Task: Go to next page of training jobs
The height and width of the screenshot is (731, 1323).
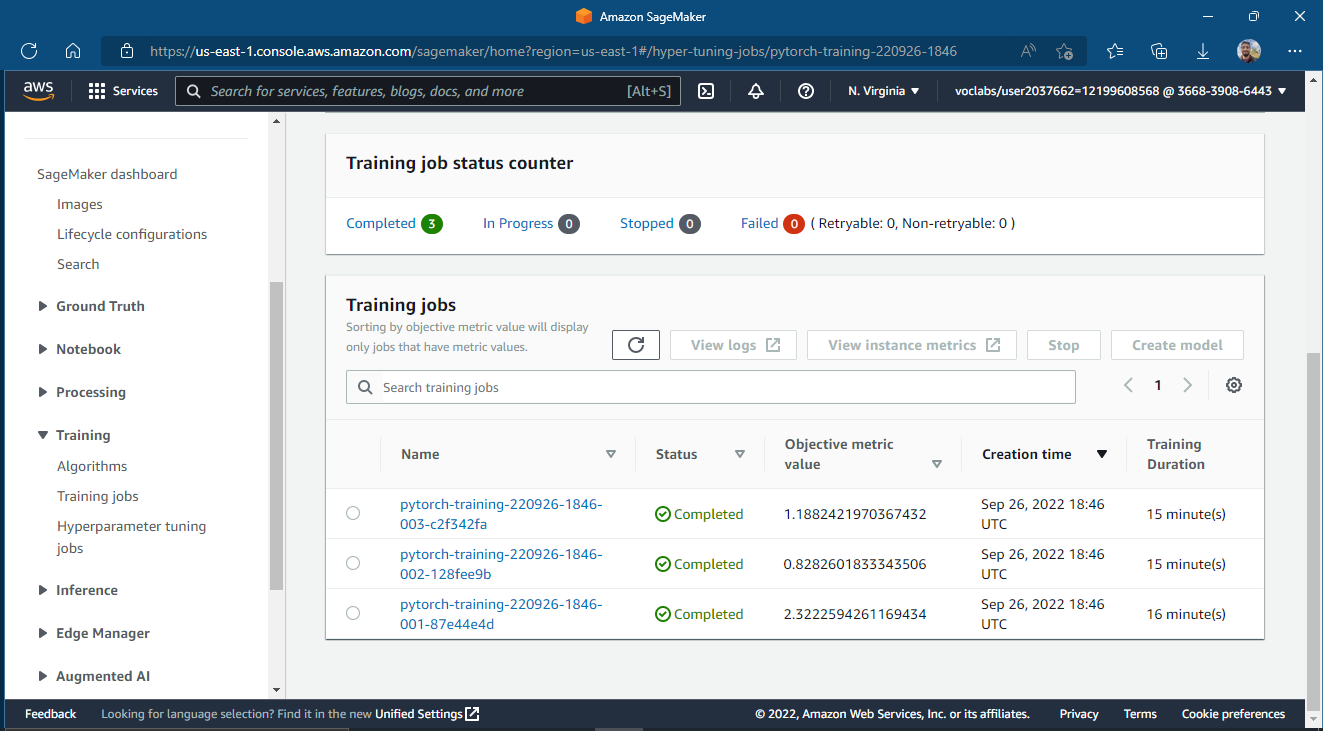Action: click(1188, 385)
